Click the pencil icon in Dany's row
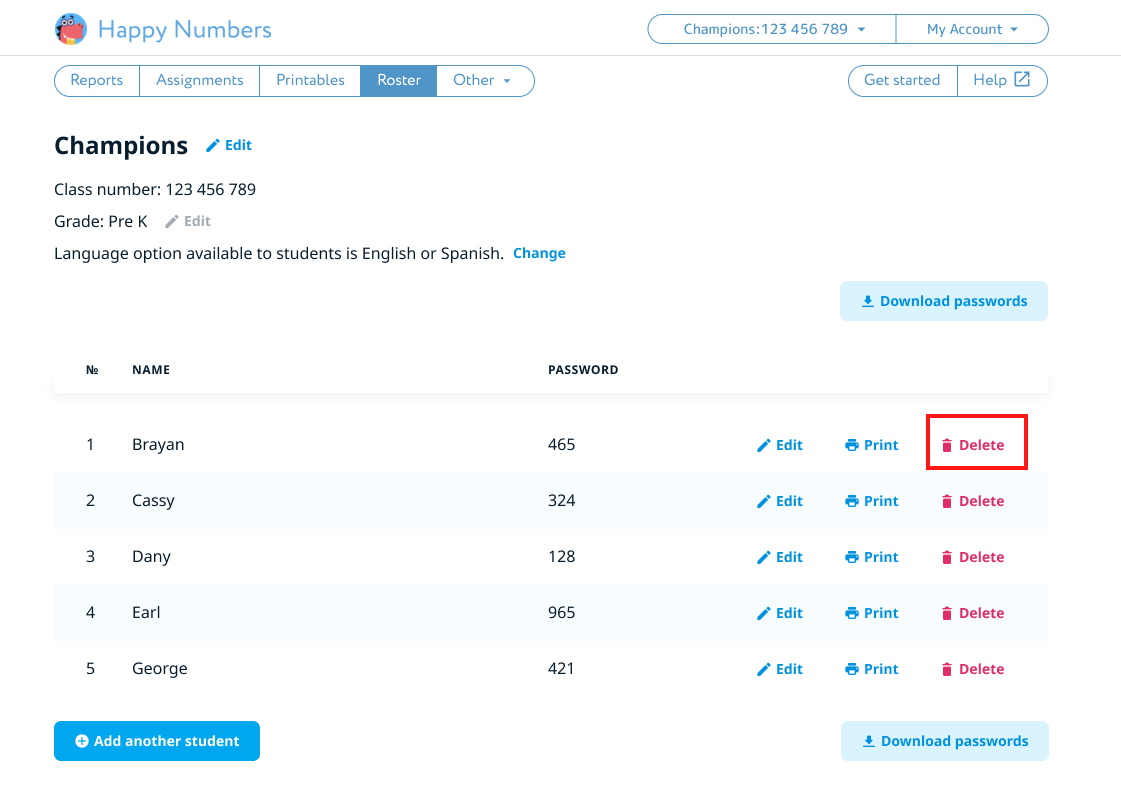Viewport: 1121px width, 787px height. 764,558
